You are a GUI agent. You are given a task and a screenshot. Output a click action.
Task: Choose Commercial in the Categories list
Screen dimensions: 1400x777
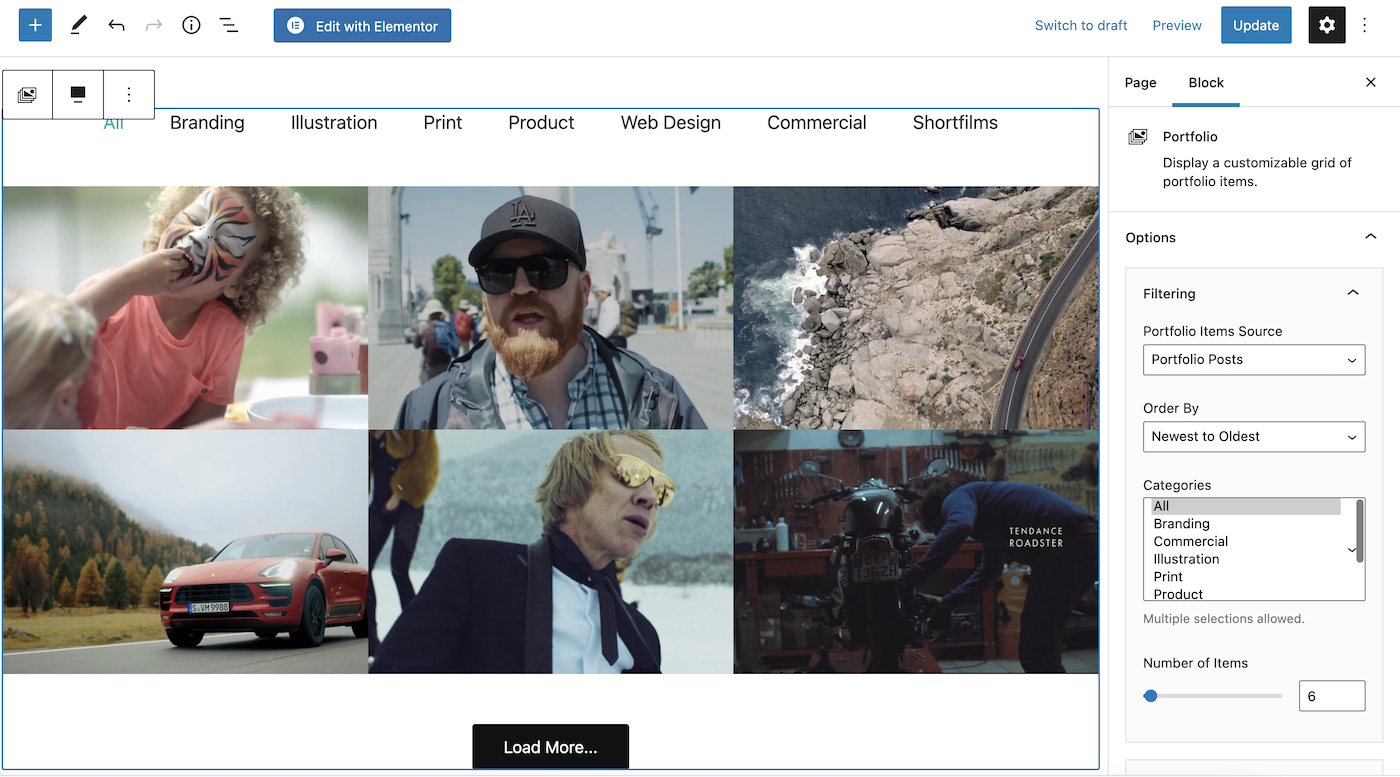[1246, 541]
